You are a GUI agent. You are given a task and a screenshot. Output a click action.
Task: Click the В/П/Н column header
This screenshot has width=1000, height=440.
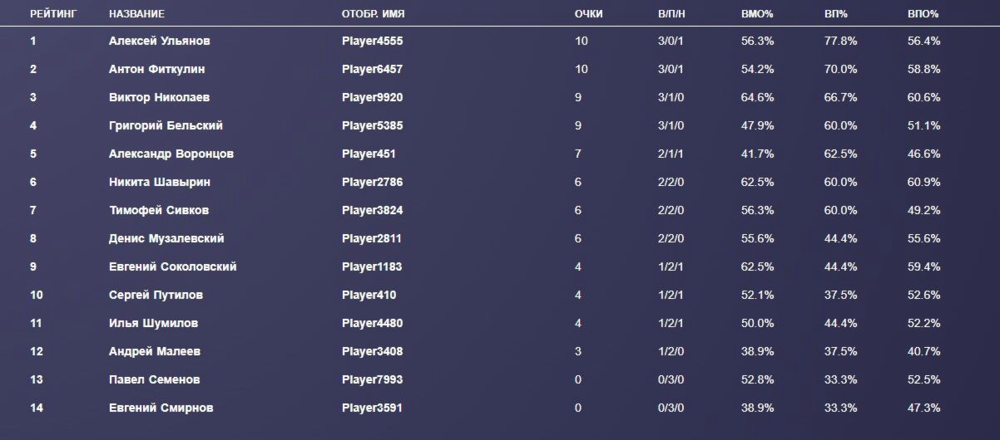(x=673, y=14)
